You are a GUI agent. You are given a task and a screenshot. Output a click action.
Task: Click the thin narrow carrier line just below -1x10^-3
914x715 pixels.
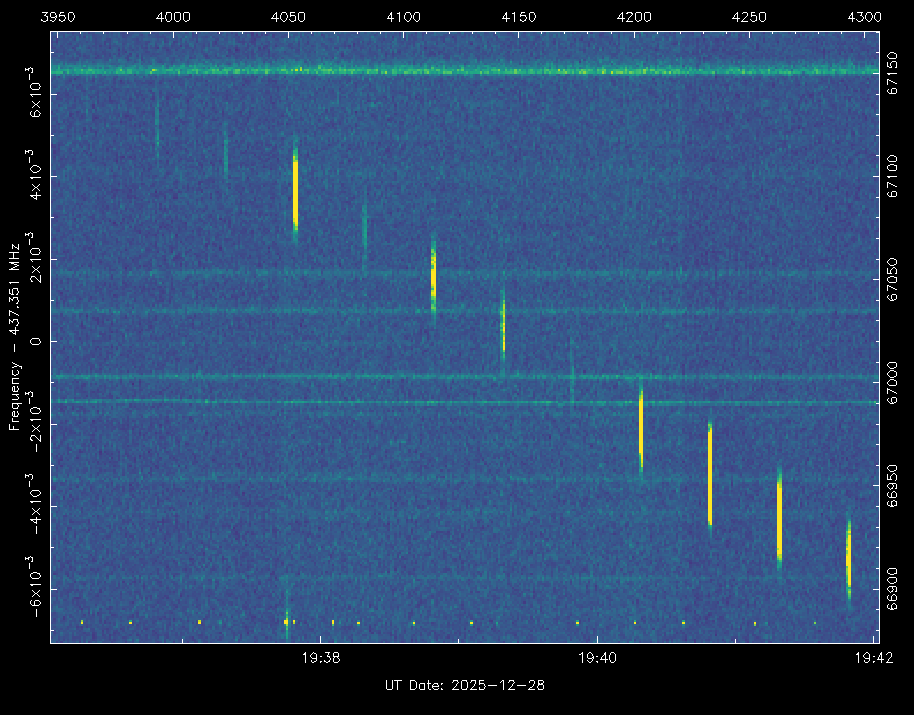(x=465, y=401)
